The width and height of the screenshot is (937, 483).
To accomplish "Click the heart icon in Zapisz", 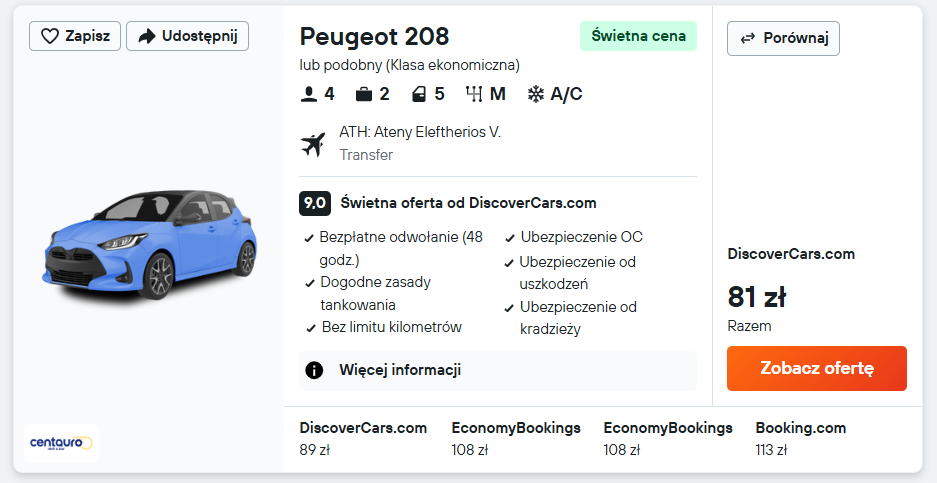I will 50,36.
